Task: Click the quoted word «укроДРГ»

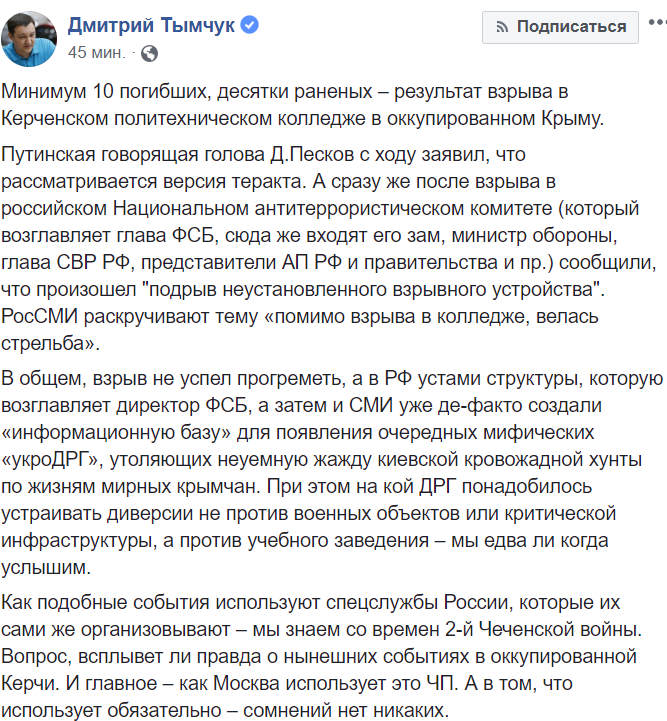Action: click(x=52, y=460)
